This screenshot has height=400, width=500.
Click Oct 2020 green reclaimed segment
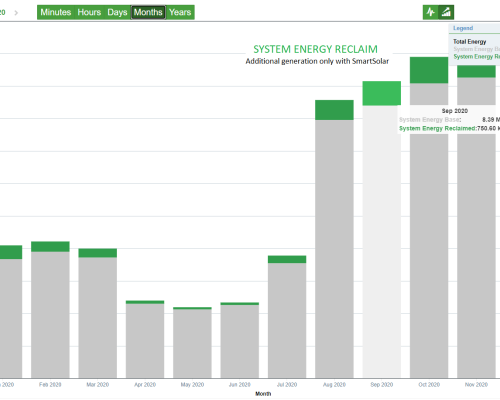click(429, 70)
